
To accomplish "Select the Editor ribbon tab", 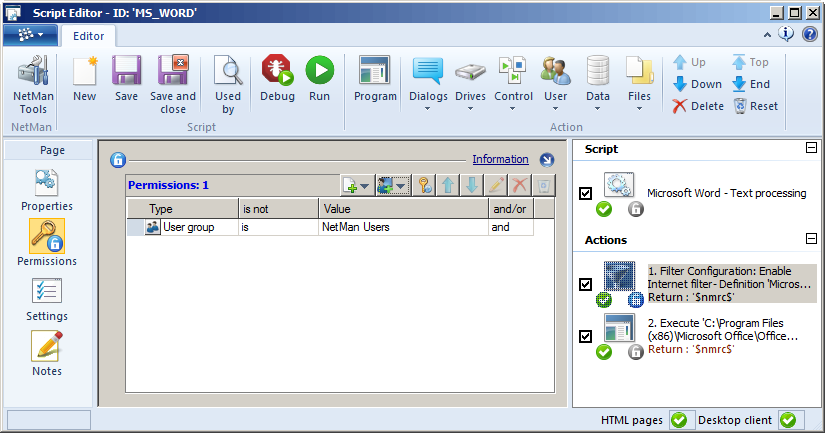I will pyautogui.click(x=89, y=35).
